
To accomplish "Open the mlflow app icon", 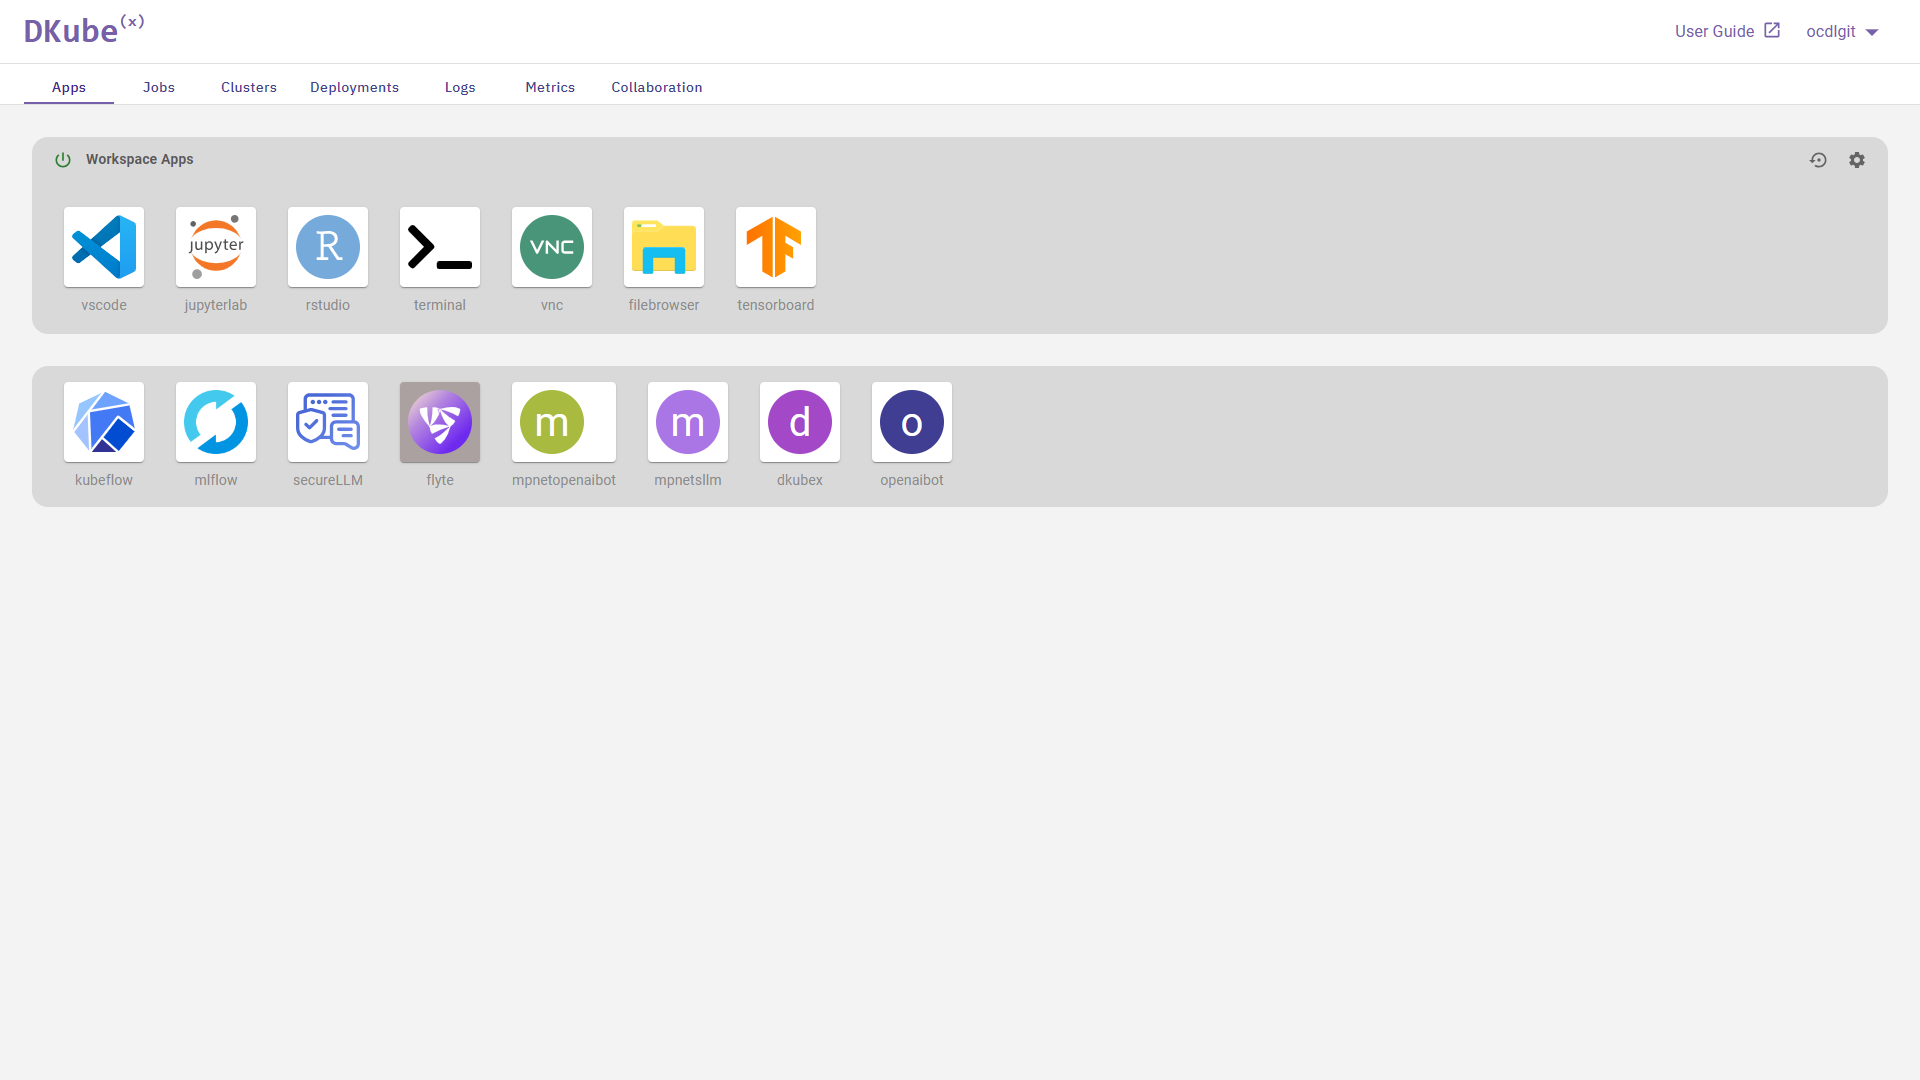I will click(x=216, y=422).
